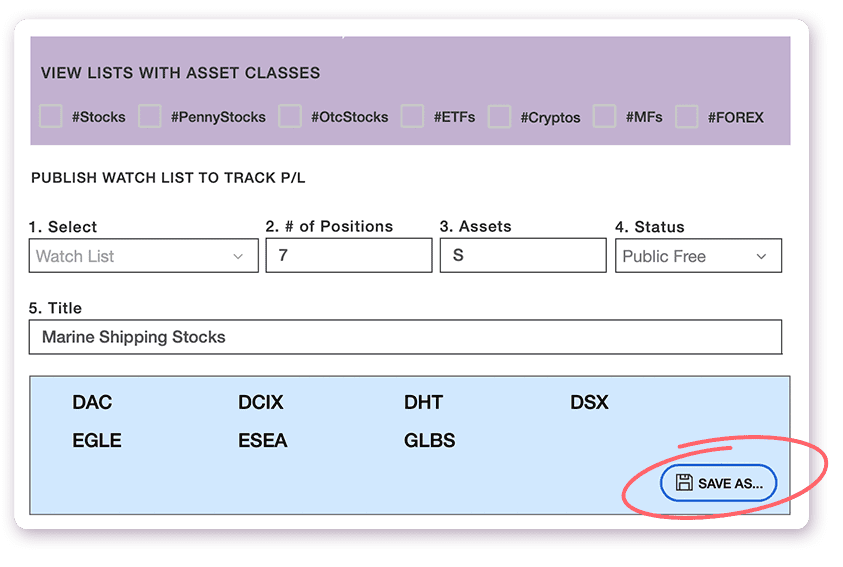The image size is (843, 567).
Task: Check the #PennyStocks asset class box
Action: [x=150, y=116]
